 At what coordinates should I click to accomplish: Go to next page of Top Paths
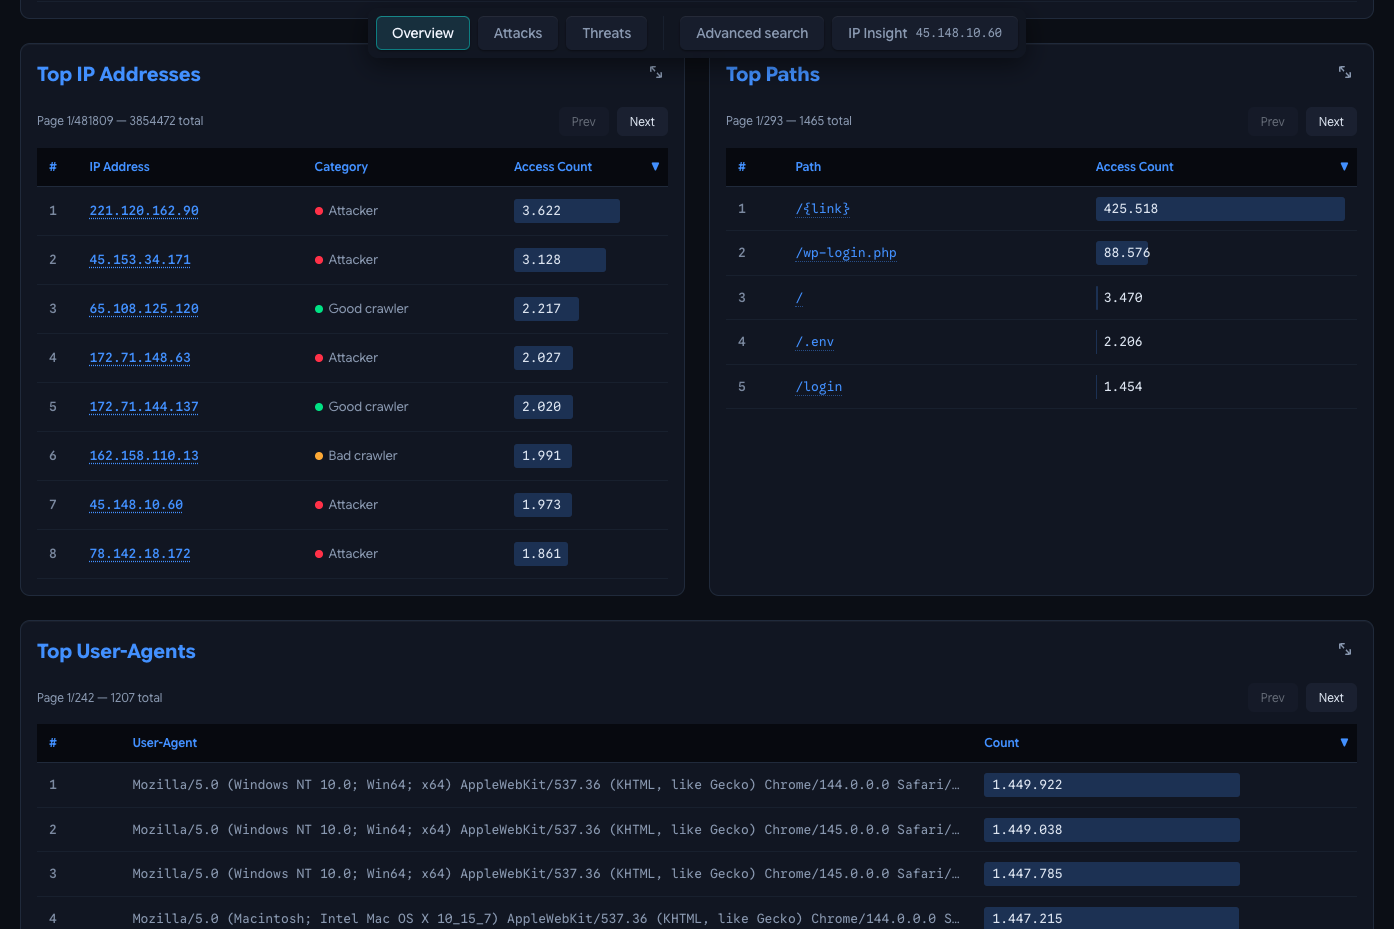click(x=1331, y=122)
